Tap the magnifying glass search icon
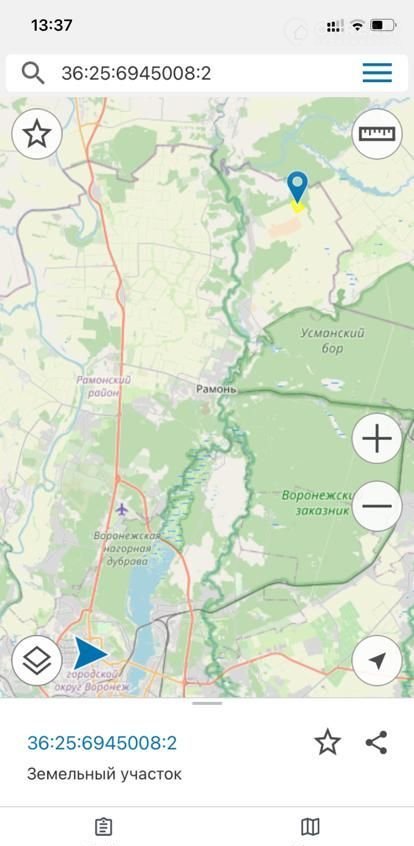Image resolution: width=414 pixels, height=846 pixels. pos(33,73)
